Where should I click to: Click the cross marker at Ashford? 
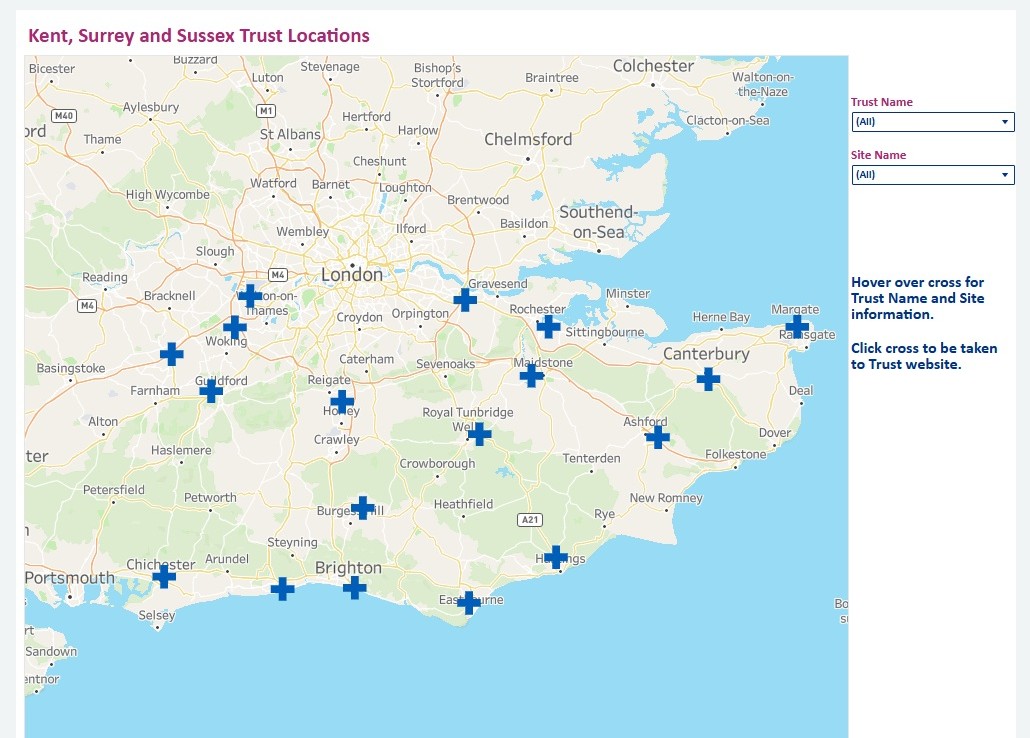657,437
